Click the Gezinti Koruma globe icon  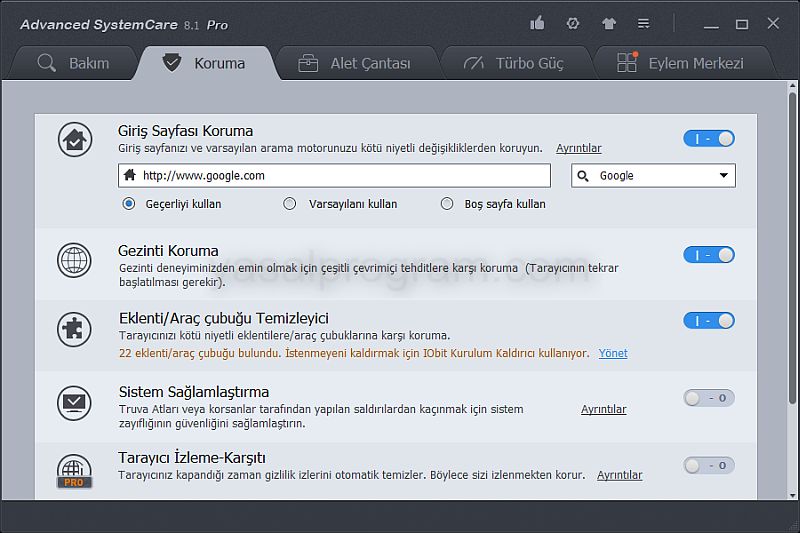pyautogui.click(x=74, y=260)
